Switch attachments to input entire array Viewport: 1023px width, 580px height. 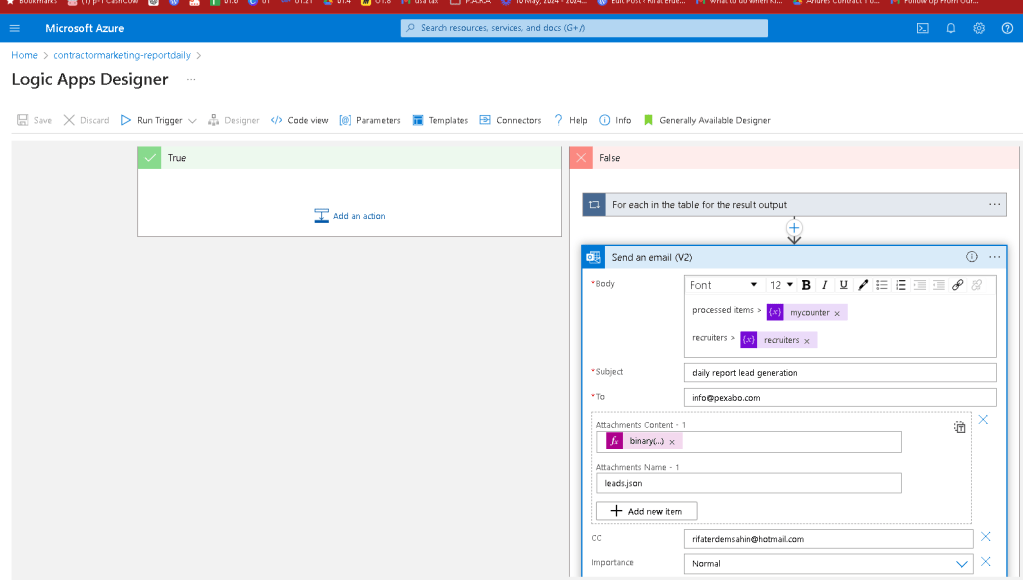click(x=959, y=427)
